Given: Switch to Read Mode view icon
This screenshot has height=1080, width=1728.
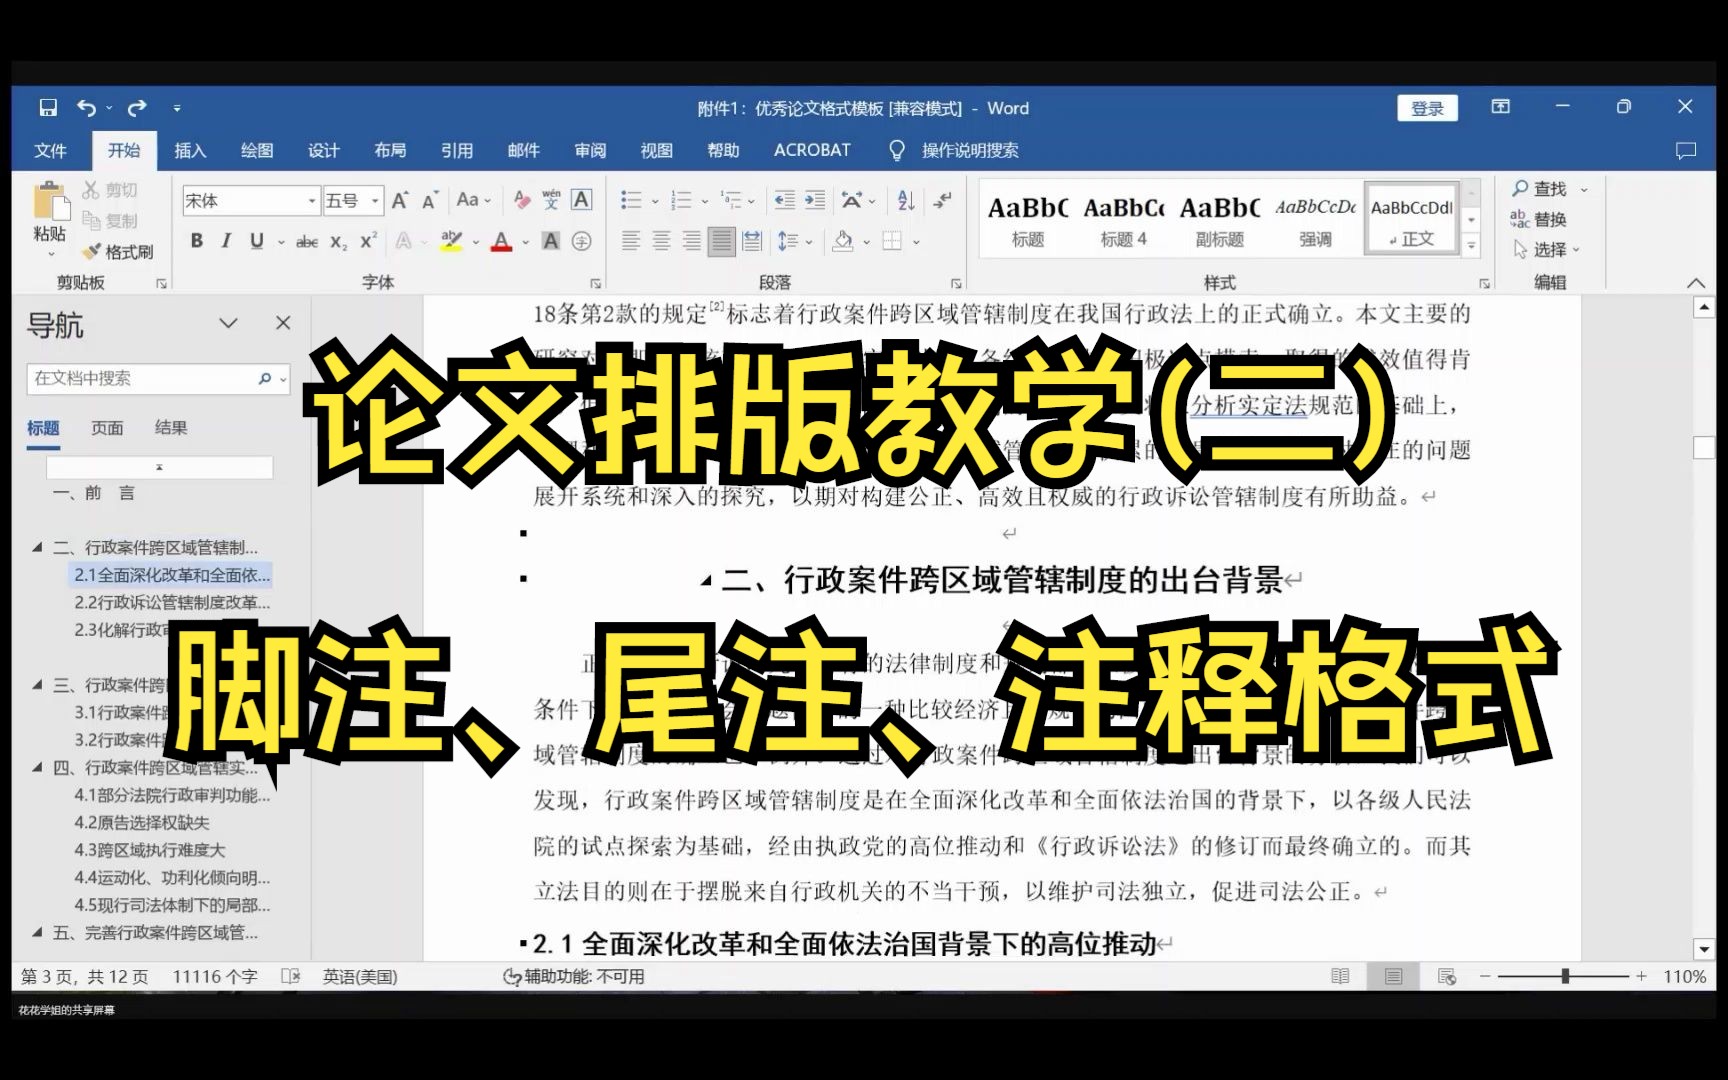Looking at the screenshot, I should tap(1340, 976).
